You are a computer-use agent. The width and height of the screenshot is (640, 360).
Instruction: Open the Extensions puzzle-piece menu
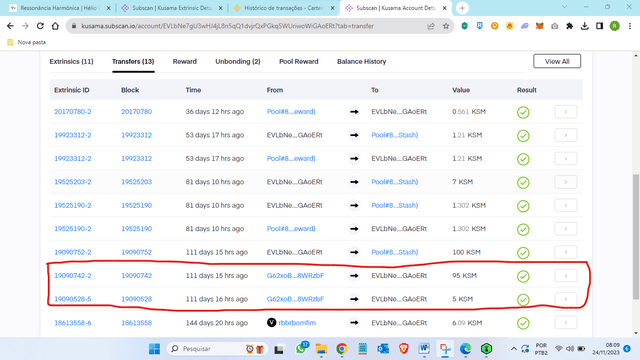569,26
